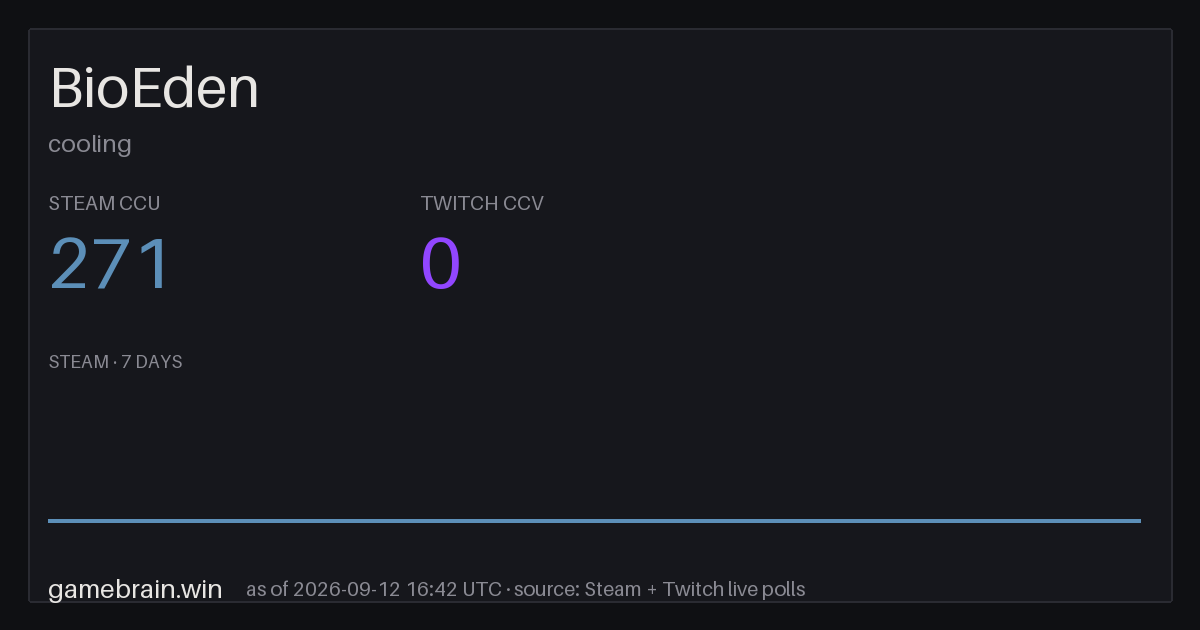
Task: Click the middle of the 7-day sparkline
Action: click(594, 520)
